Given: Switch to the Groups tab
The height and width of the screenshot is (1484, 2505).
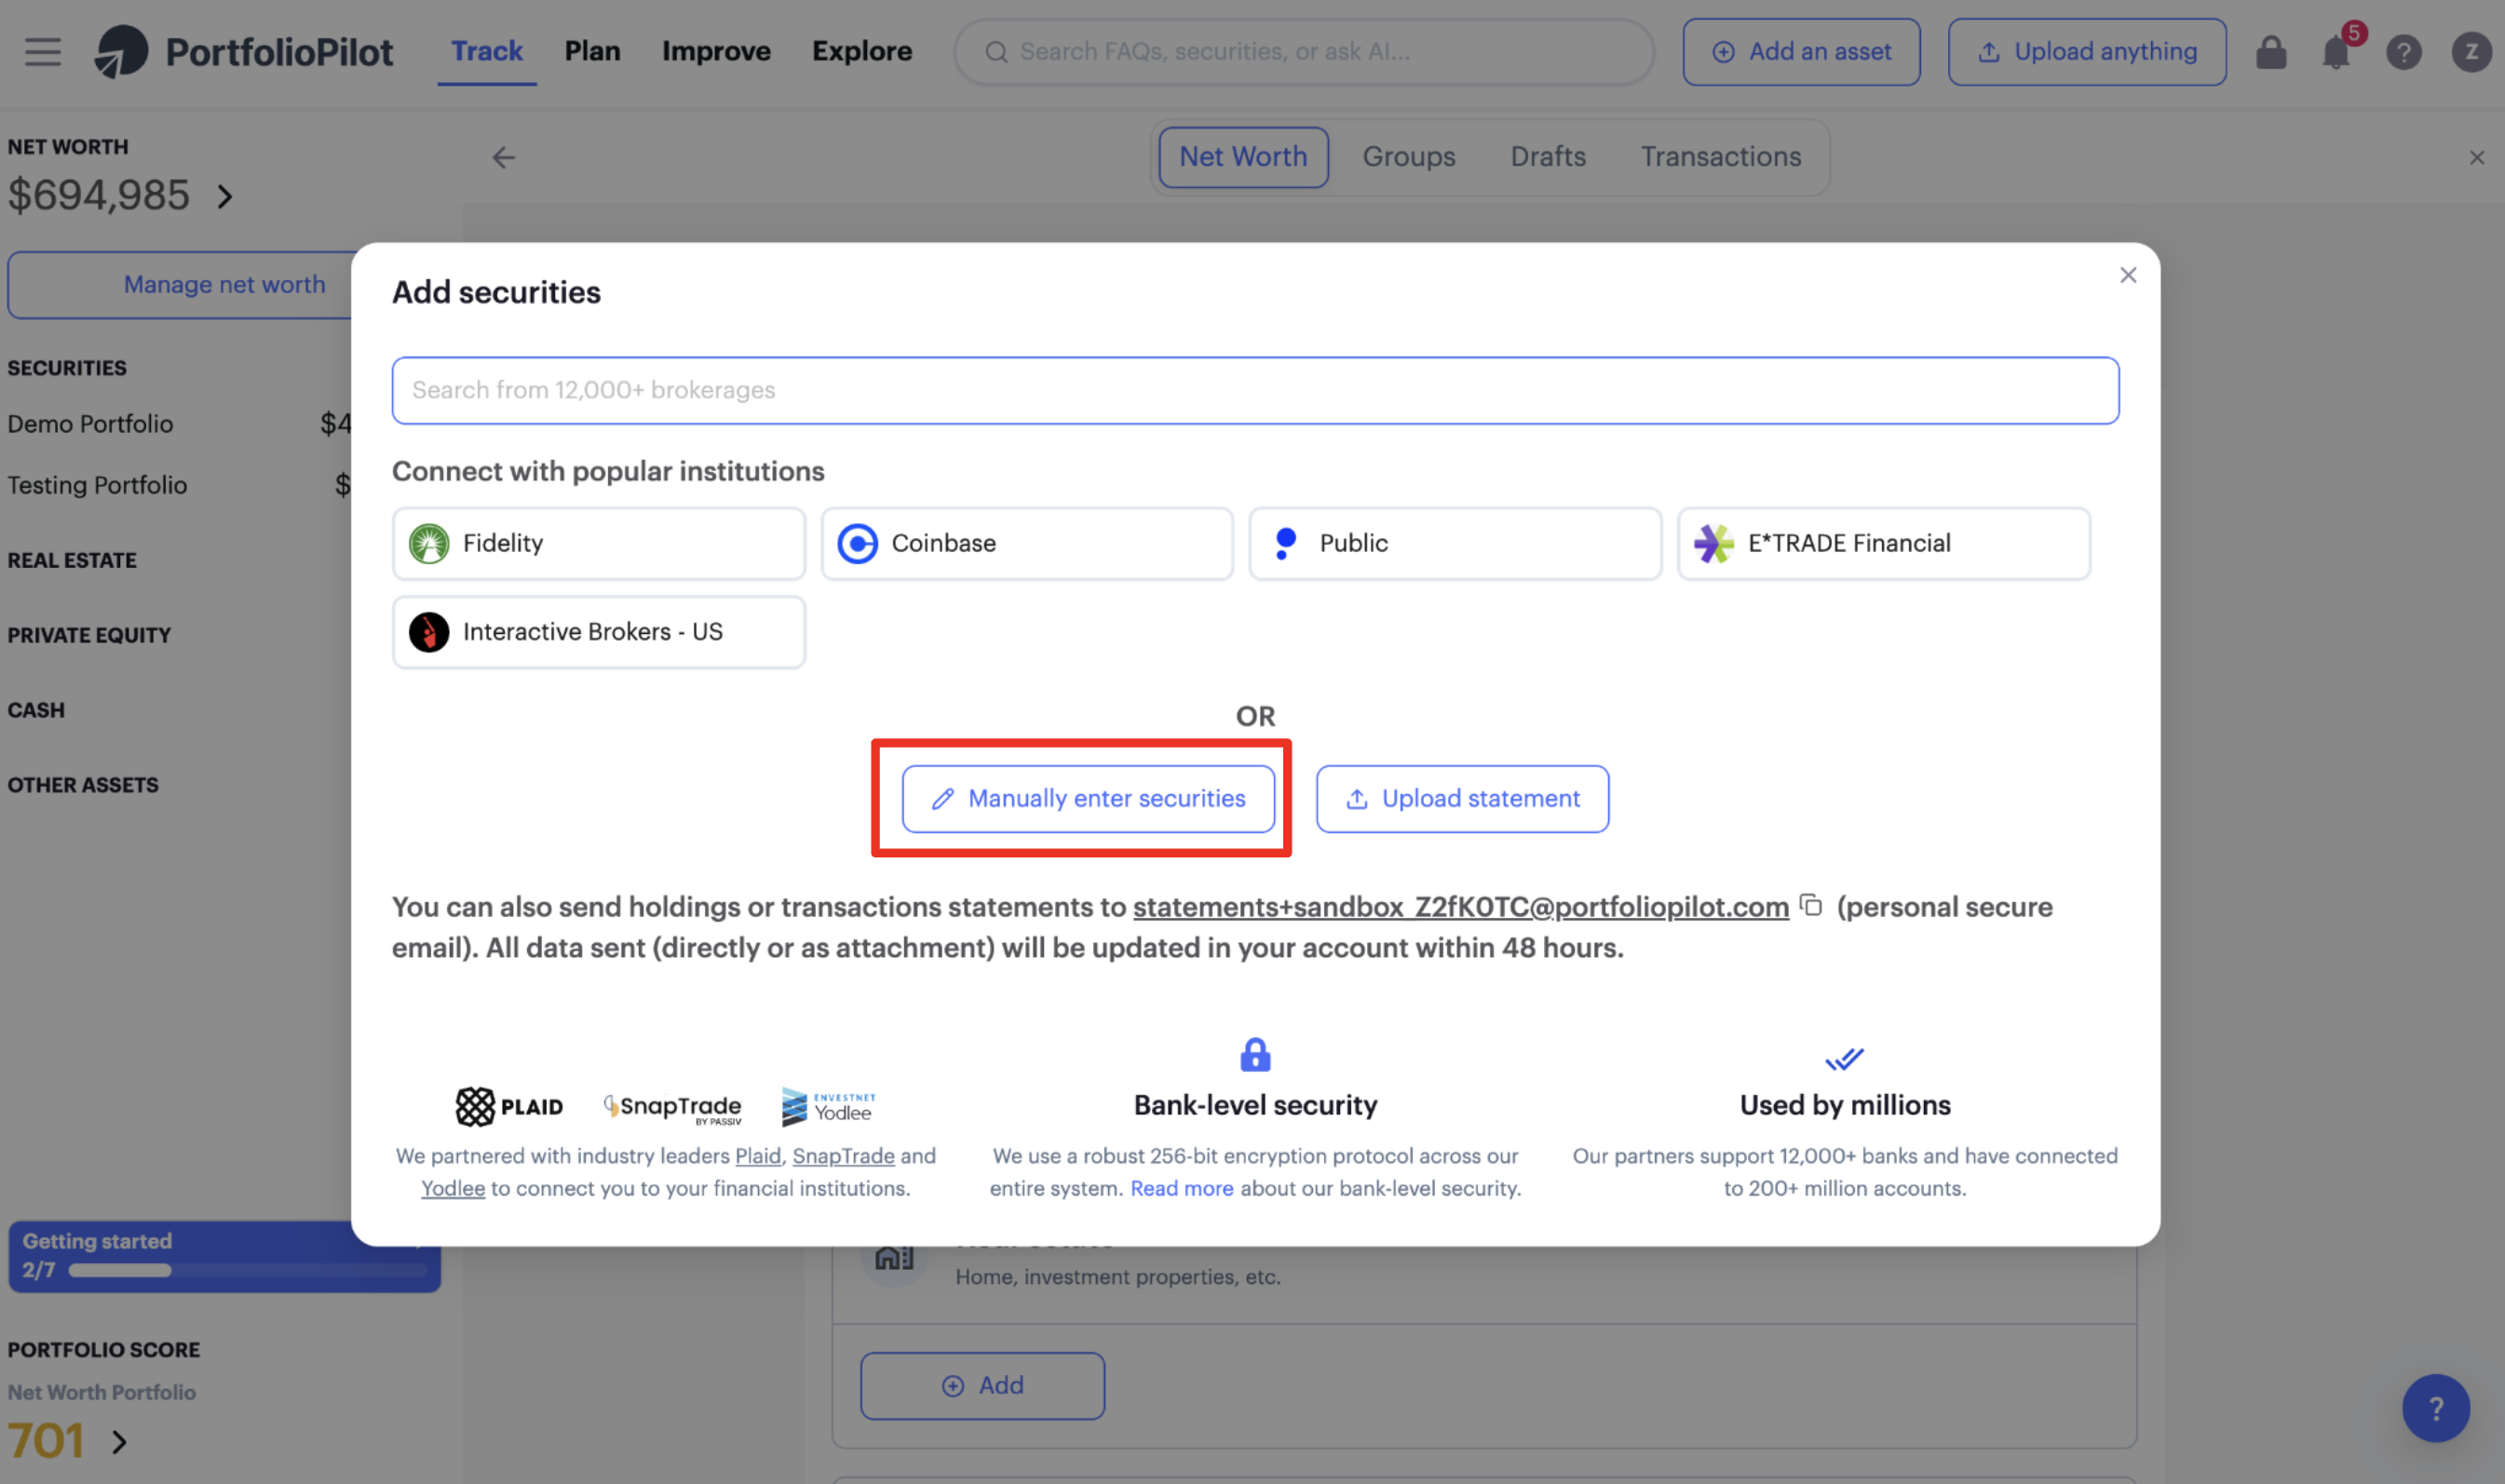Looking at the screenshot, I should pyautogui.click(x=1408, y=157).
